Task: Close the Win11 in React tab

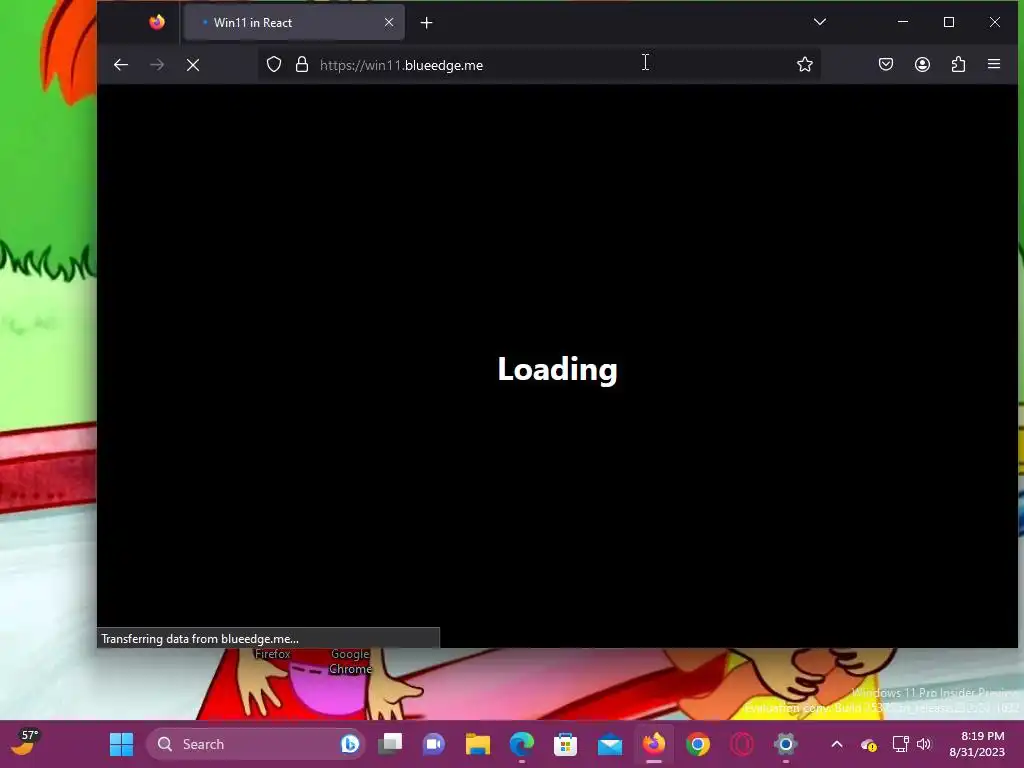Action: pos(389,22)
